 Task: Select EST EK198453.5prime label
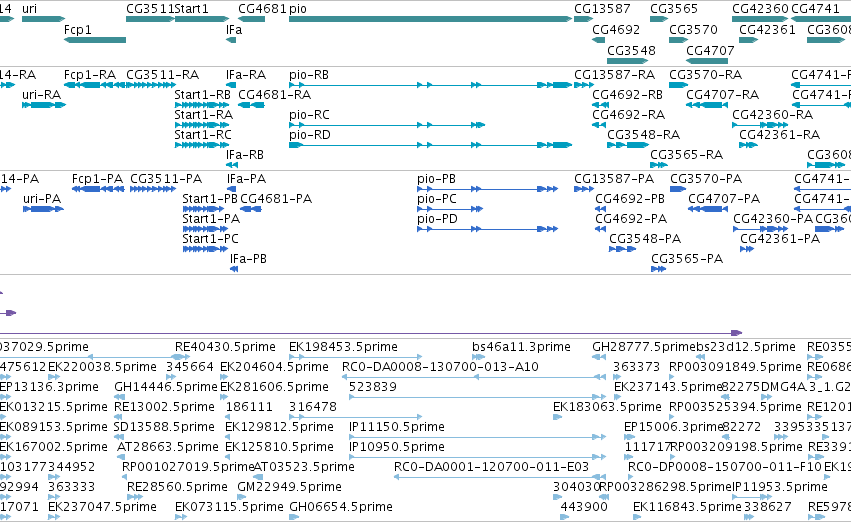(x=344, y=347)
